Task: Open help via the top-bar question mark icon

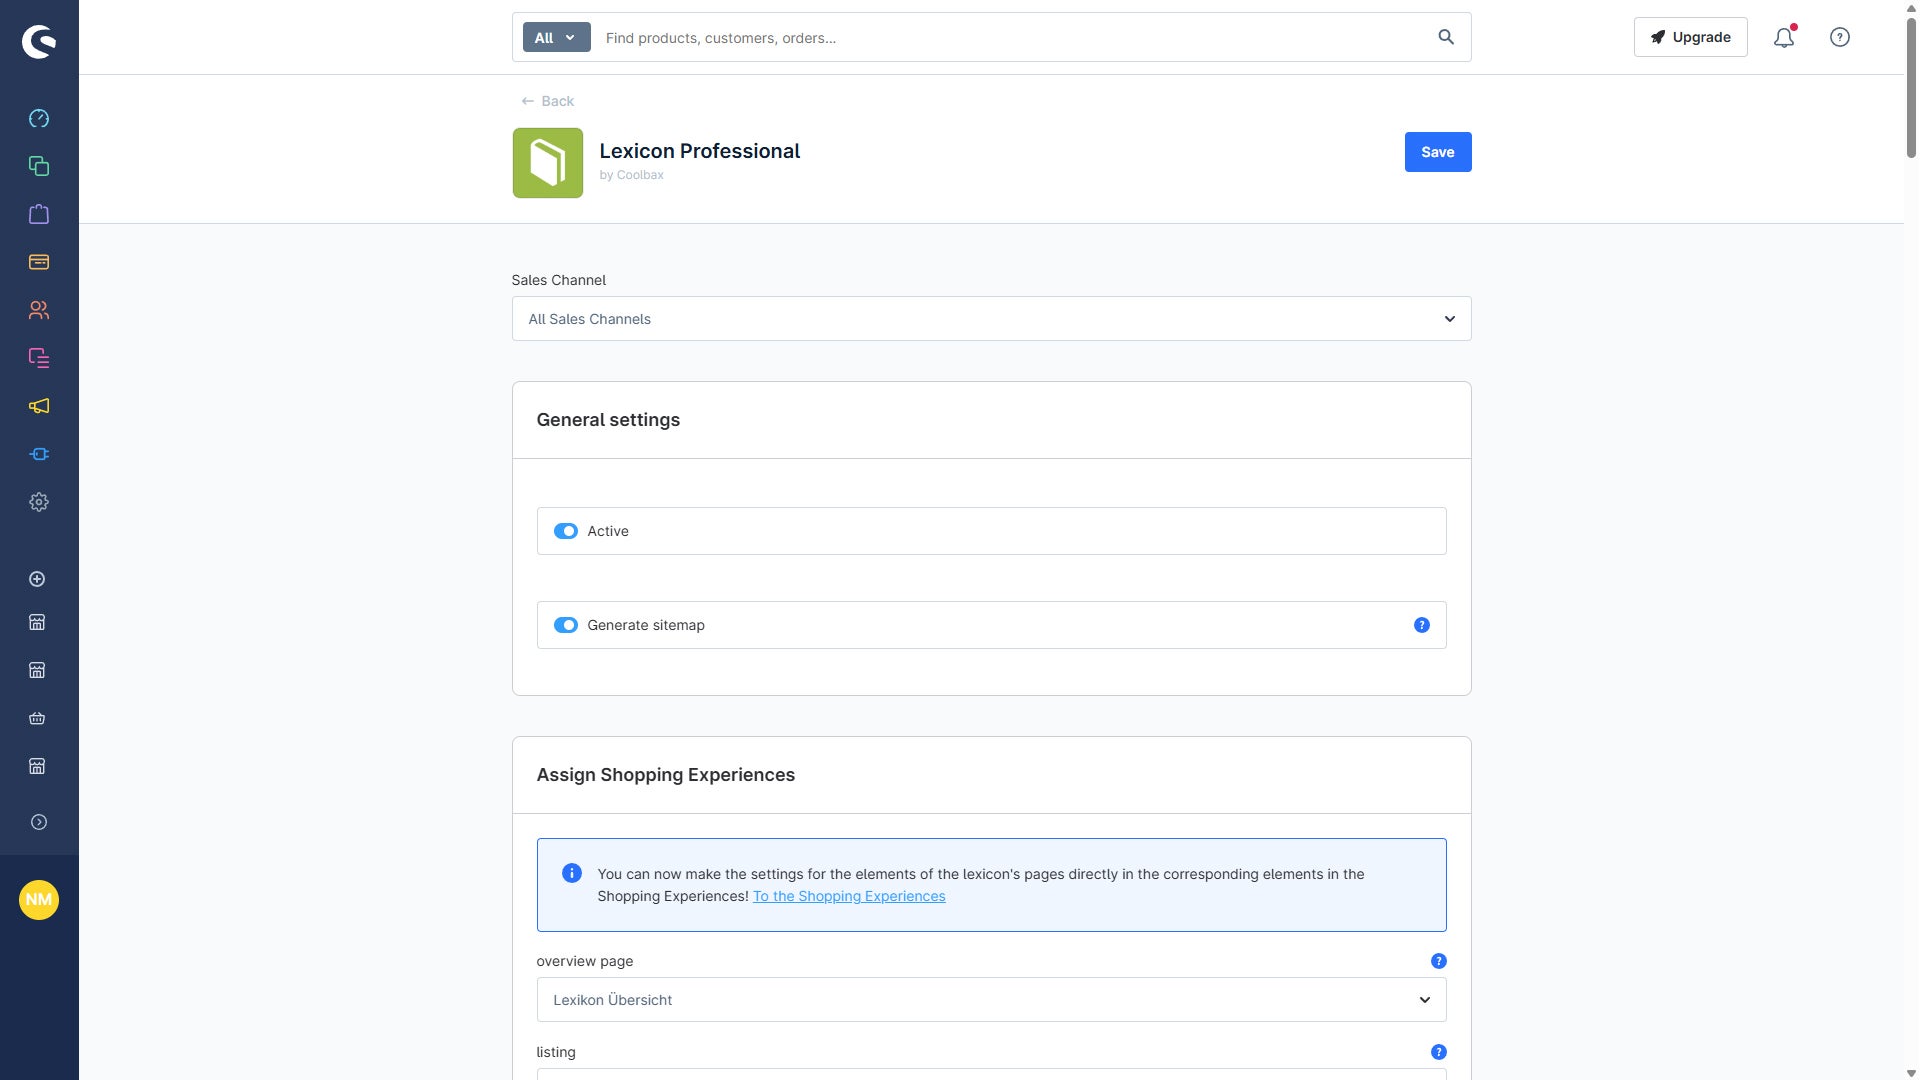Action: point(1840,37)
